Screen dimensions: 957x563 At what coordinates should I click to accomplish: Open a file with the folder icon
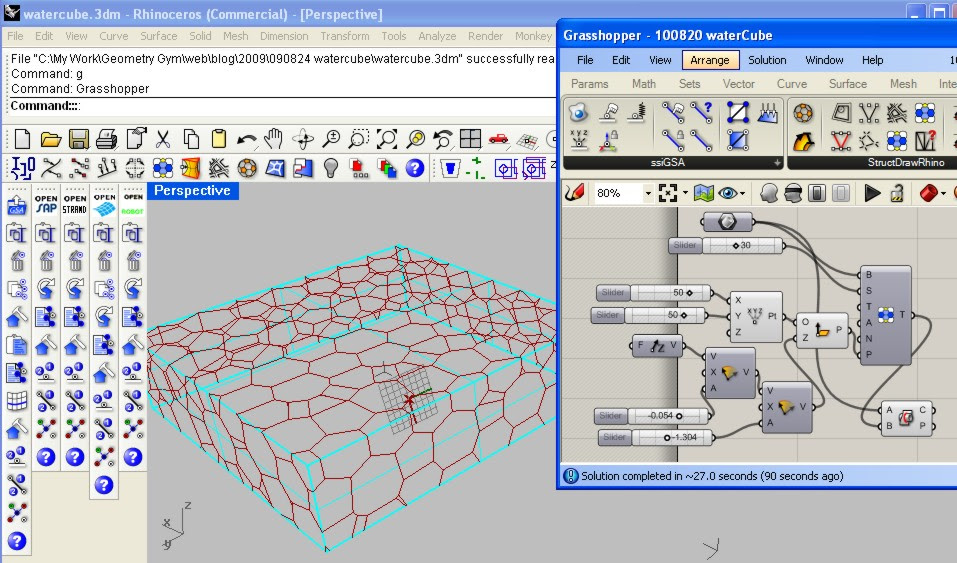point(51,139)
